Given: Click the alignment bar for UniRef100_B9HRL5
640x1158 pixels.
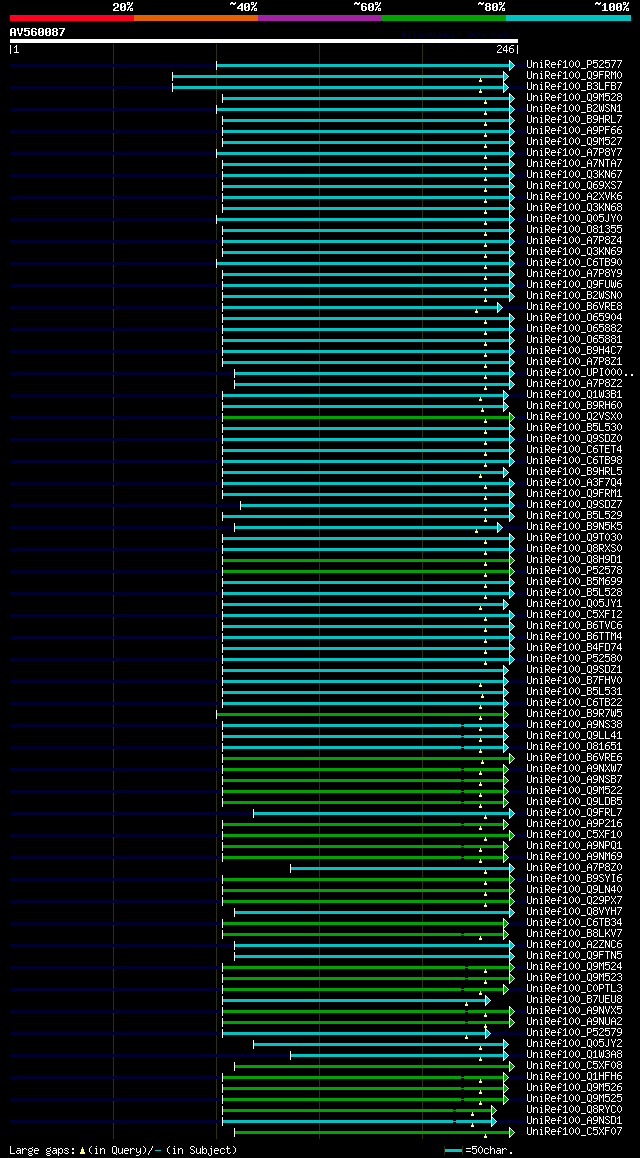Looking at the screenshot, I should (364, 472).
